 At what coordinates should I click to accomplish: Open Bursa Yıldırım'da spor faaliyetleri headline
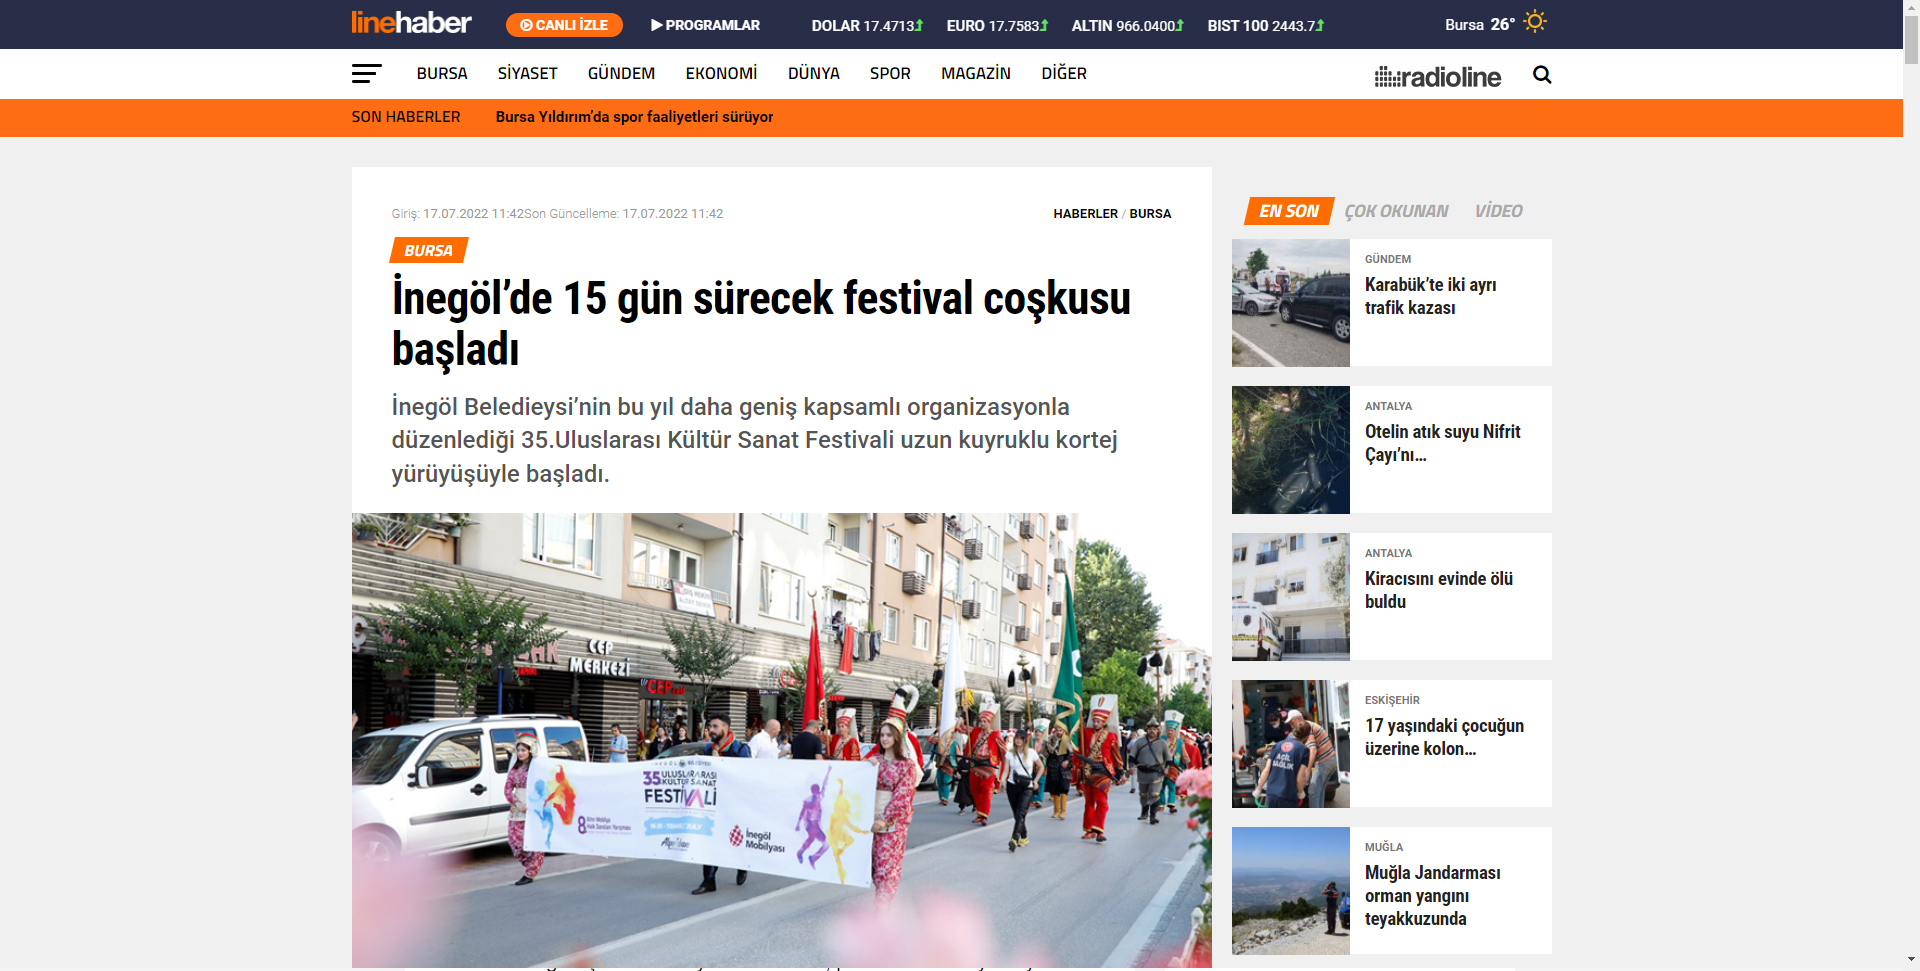[634, 117]
